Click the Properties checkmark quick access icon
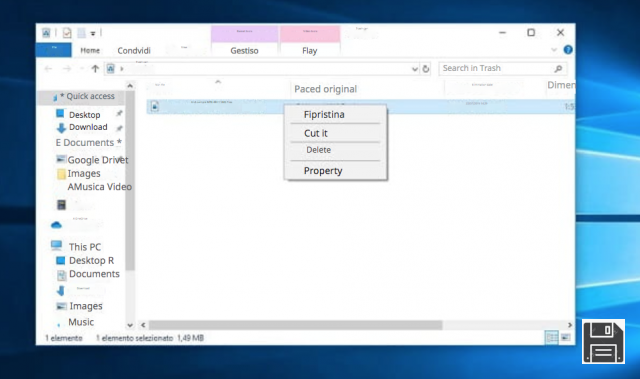 (67, 33)
